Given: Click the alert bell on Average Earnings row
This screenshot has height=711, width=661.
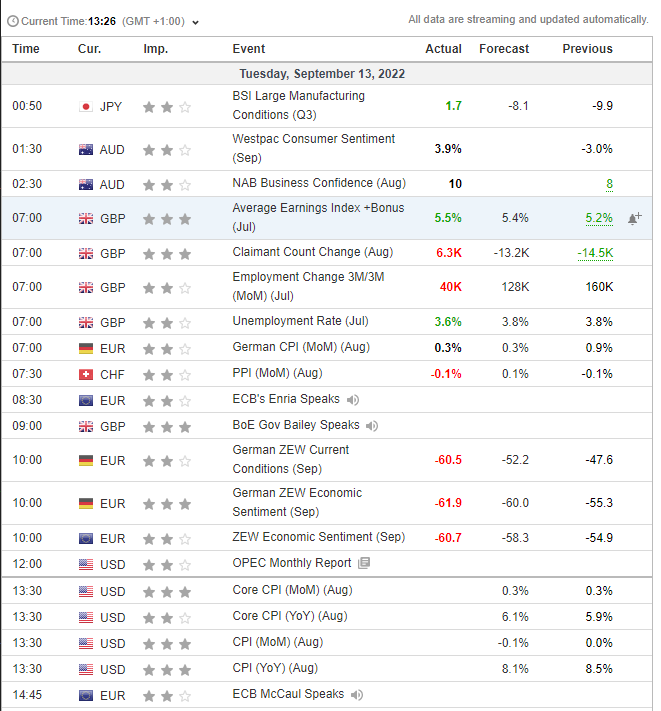Looking at the screenshot, I should pyautogui.click(x=634, y=218).
